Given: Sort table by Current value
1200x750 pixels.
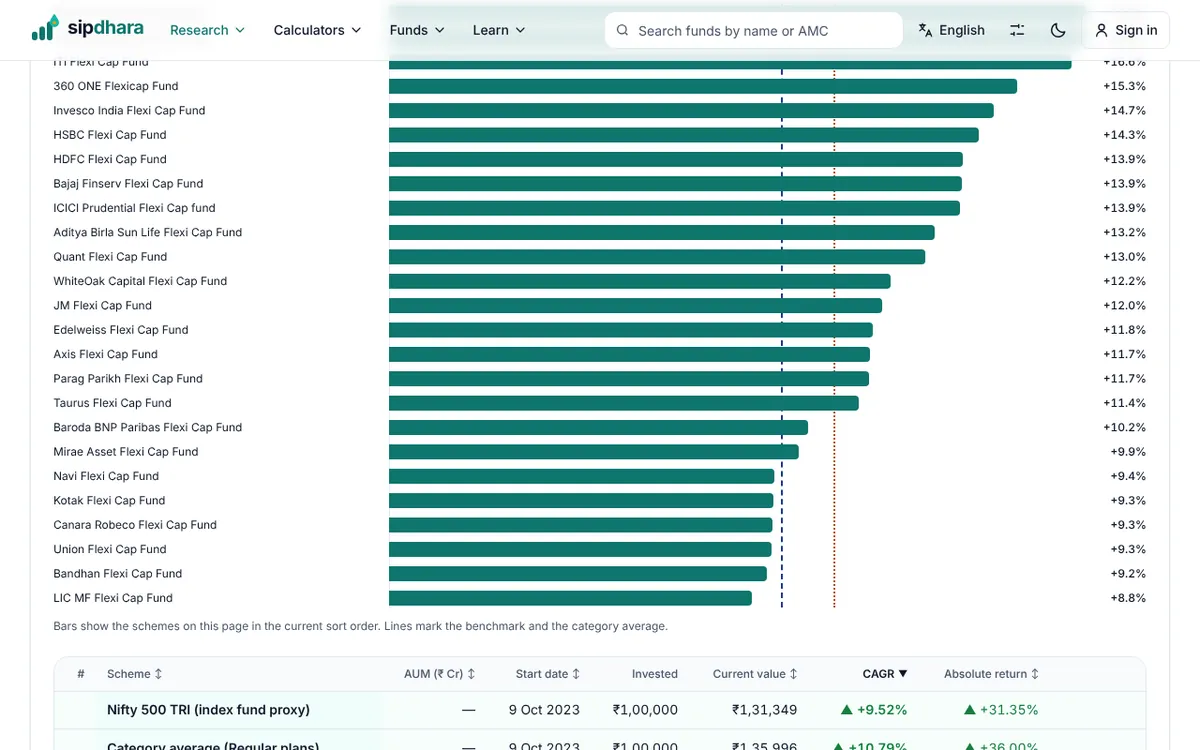Looking at the screenshot, I should tap(755, 674).
